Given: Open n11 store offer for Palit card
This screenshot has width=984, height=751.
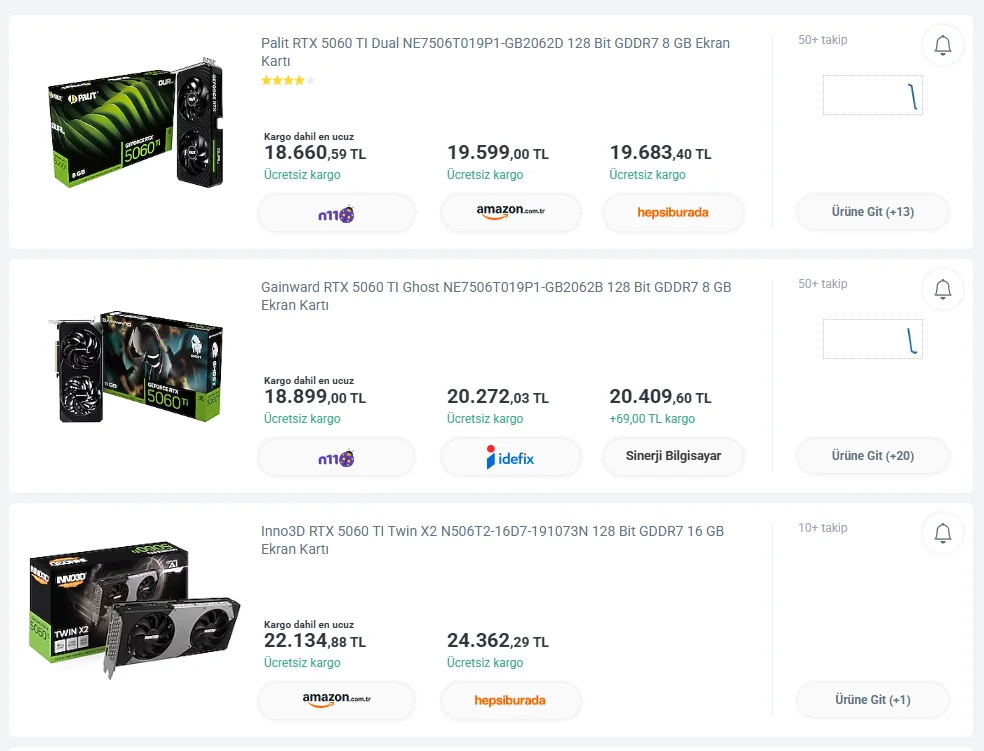Looking at the screenshot, I should [x=336, y=213].
